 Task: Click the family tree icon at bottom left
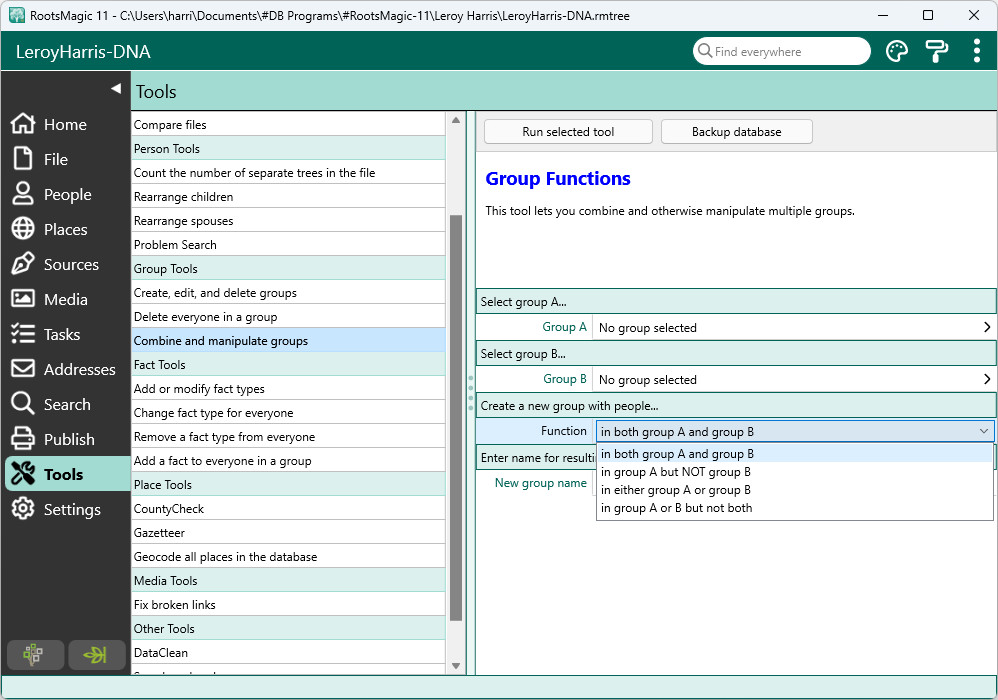[x=32, y=655]
